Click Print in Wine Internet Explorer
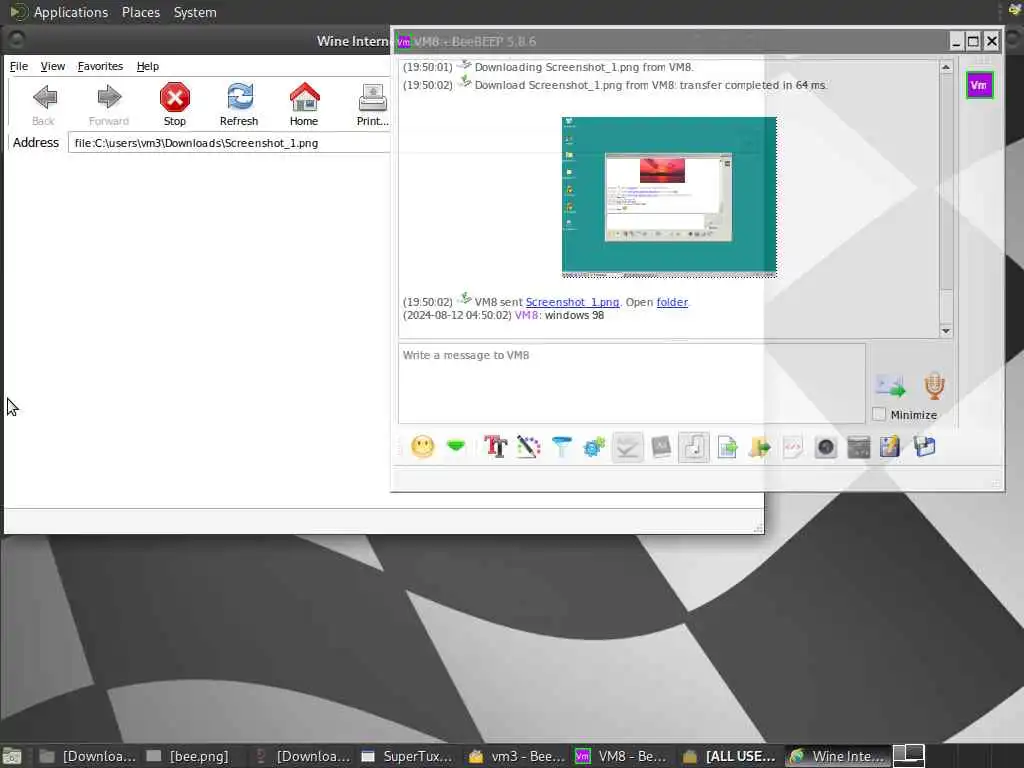 pos(373,104)
